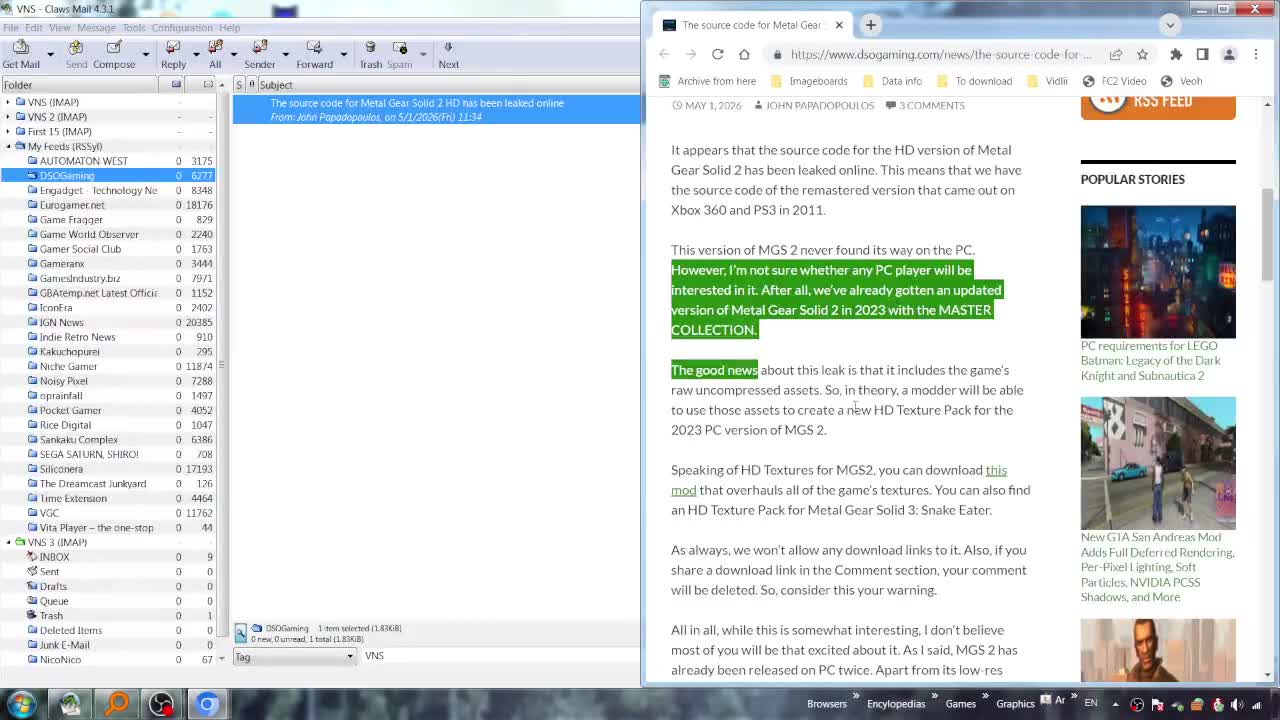Open the GTA San Andreas Mod story link
This screenshot has width=1280, height=720.
point(1157,567)
